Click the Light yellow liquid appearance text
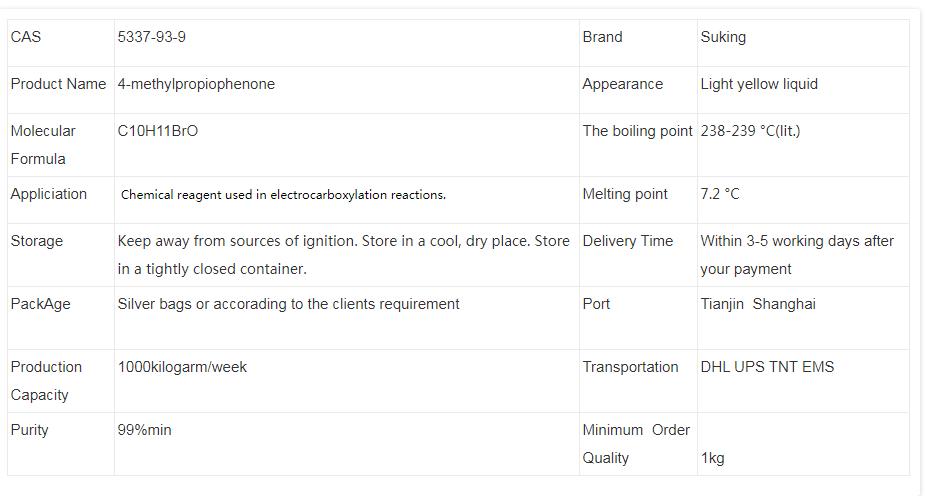This screenshot has width=925, height=496. 759,84
